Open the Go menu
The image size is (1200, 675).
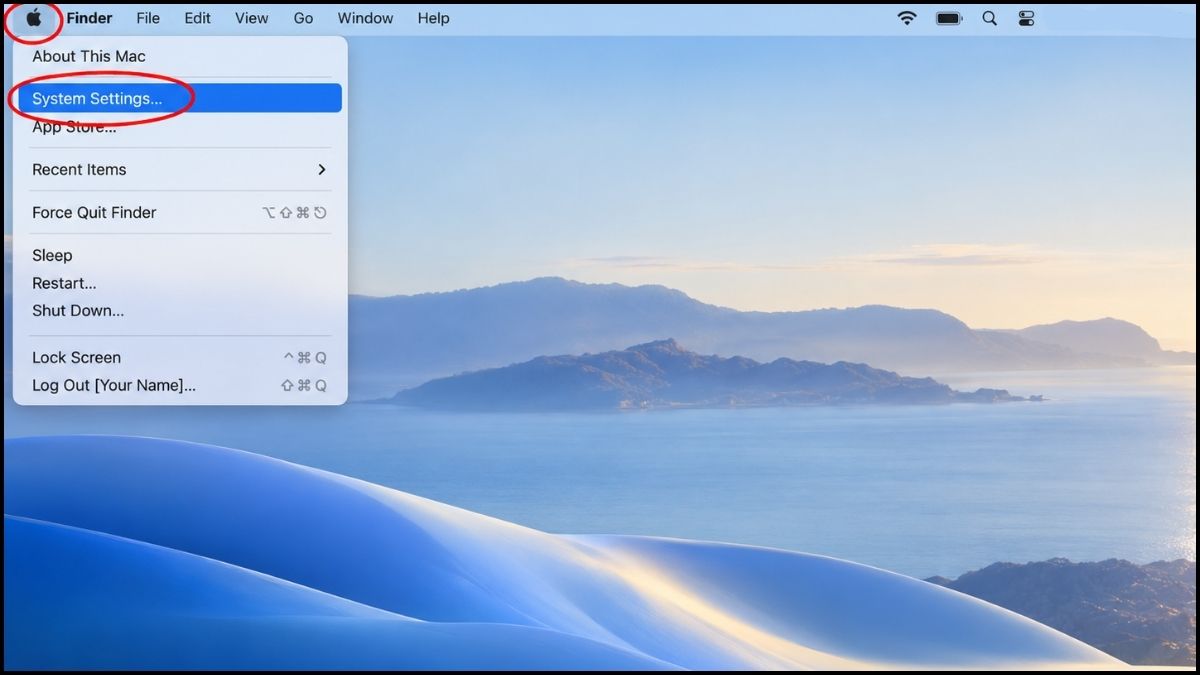304,18
